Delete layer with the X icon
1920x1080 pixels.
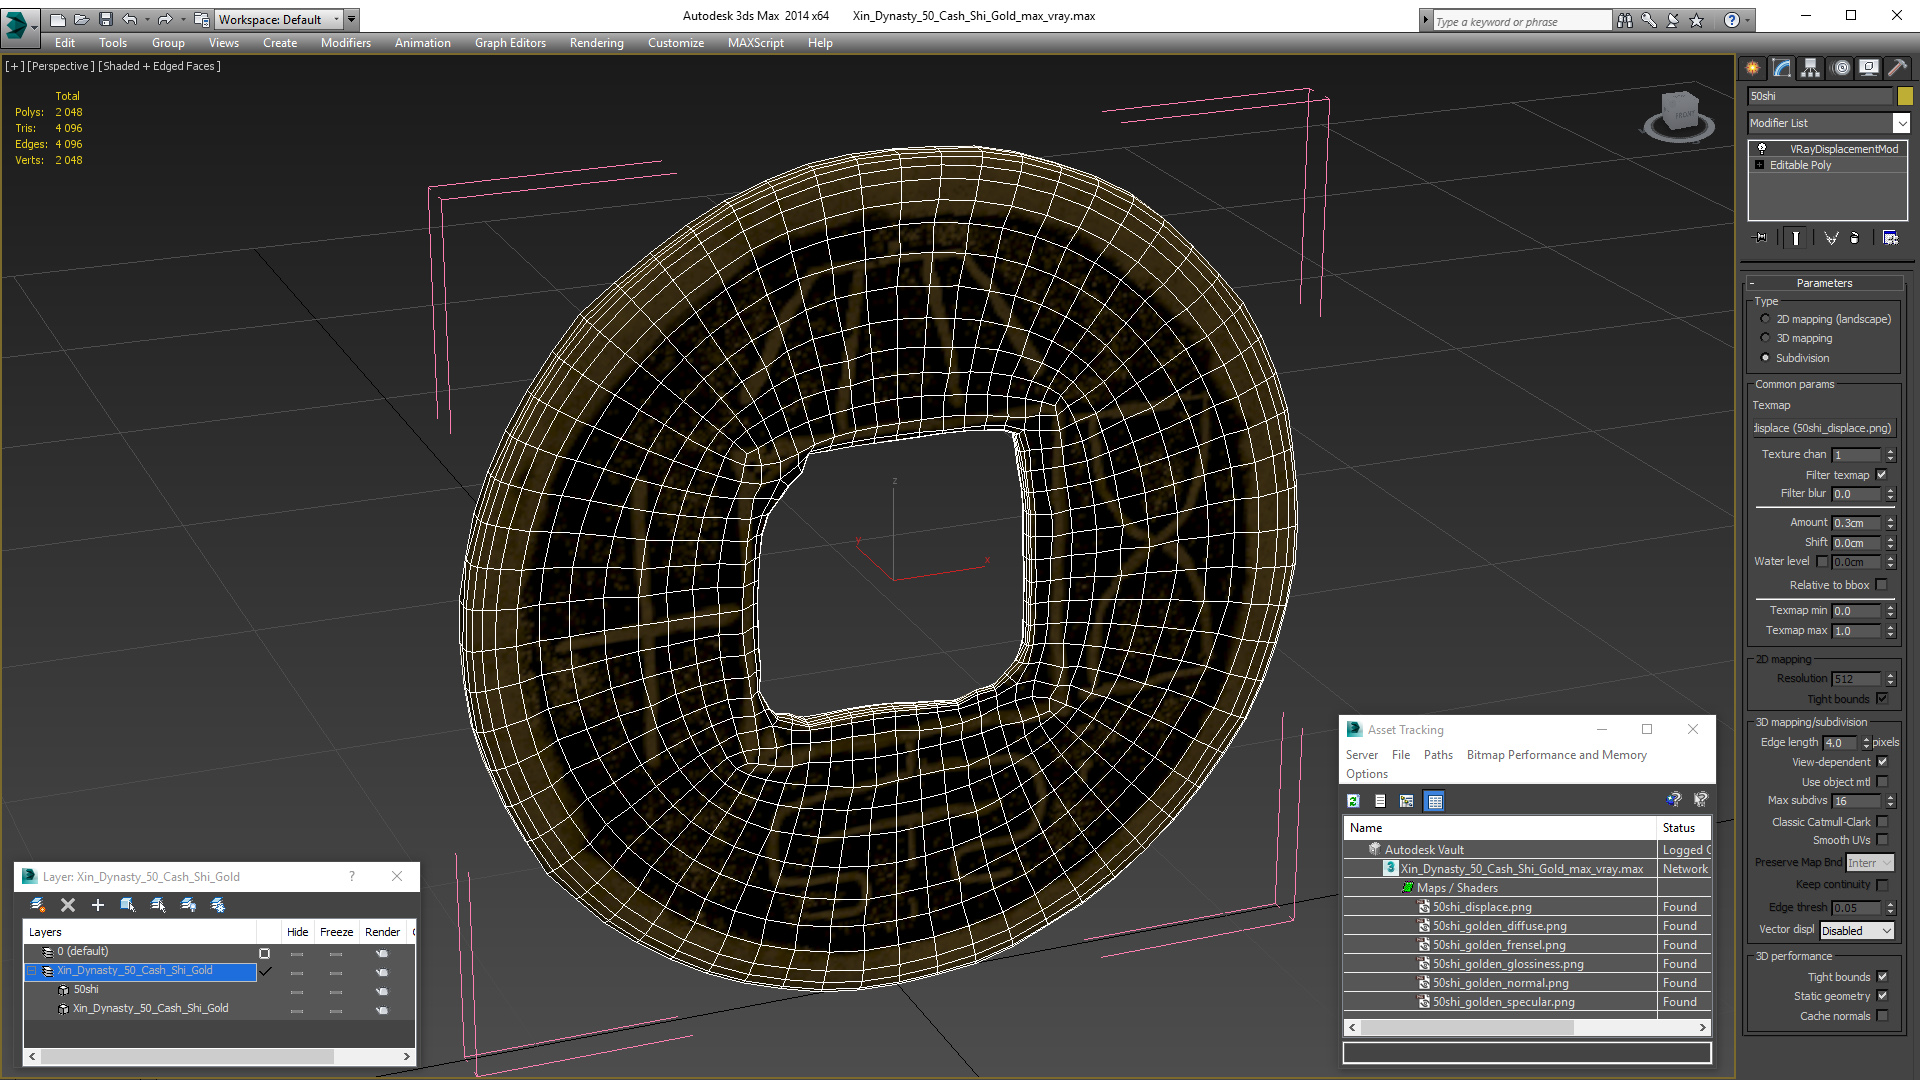[x=68, y=905]
